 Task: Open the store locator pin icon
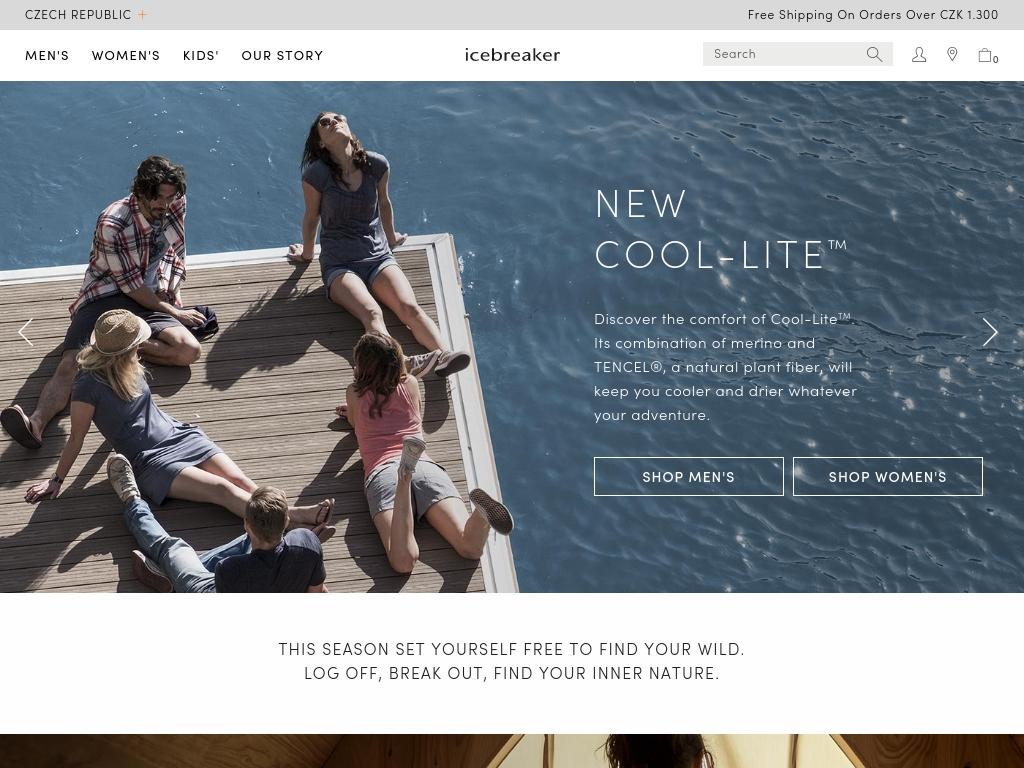(x=952, y=54)
